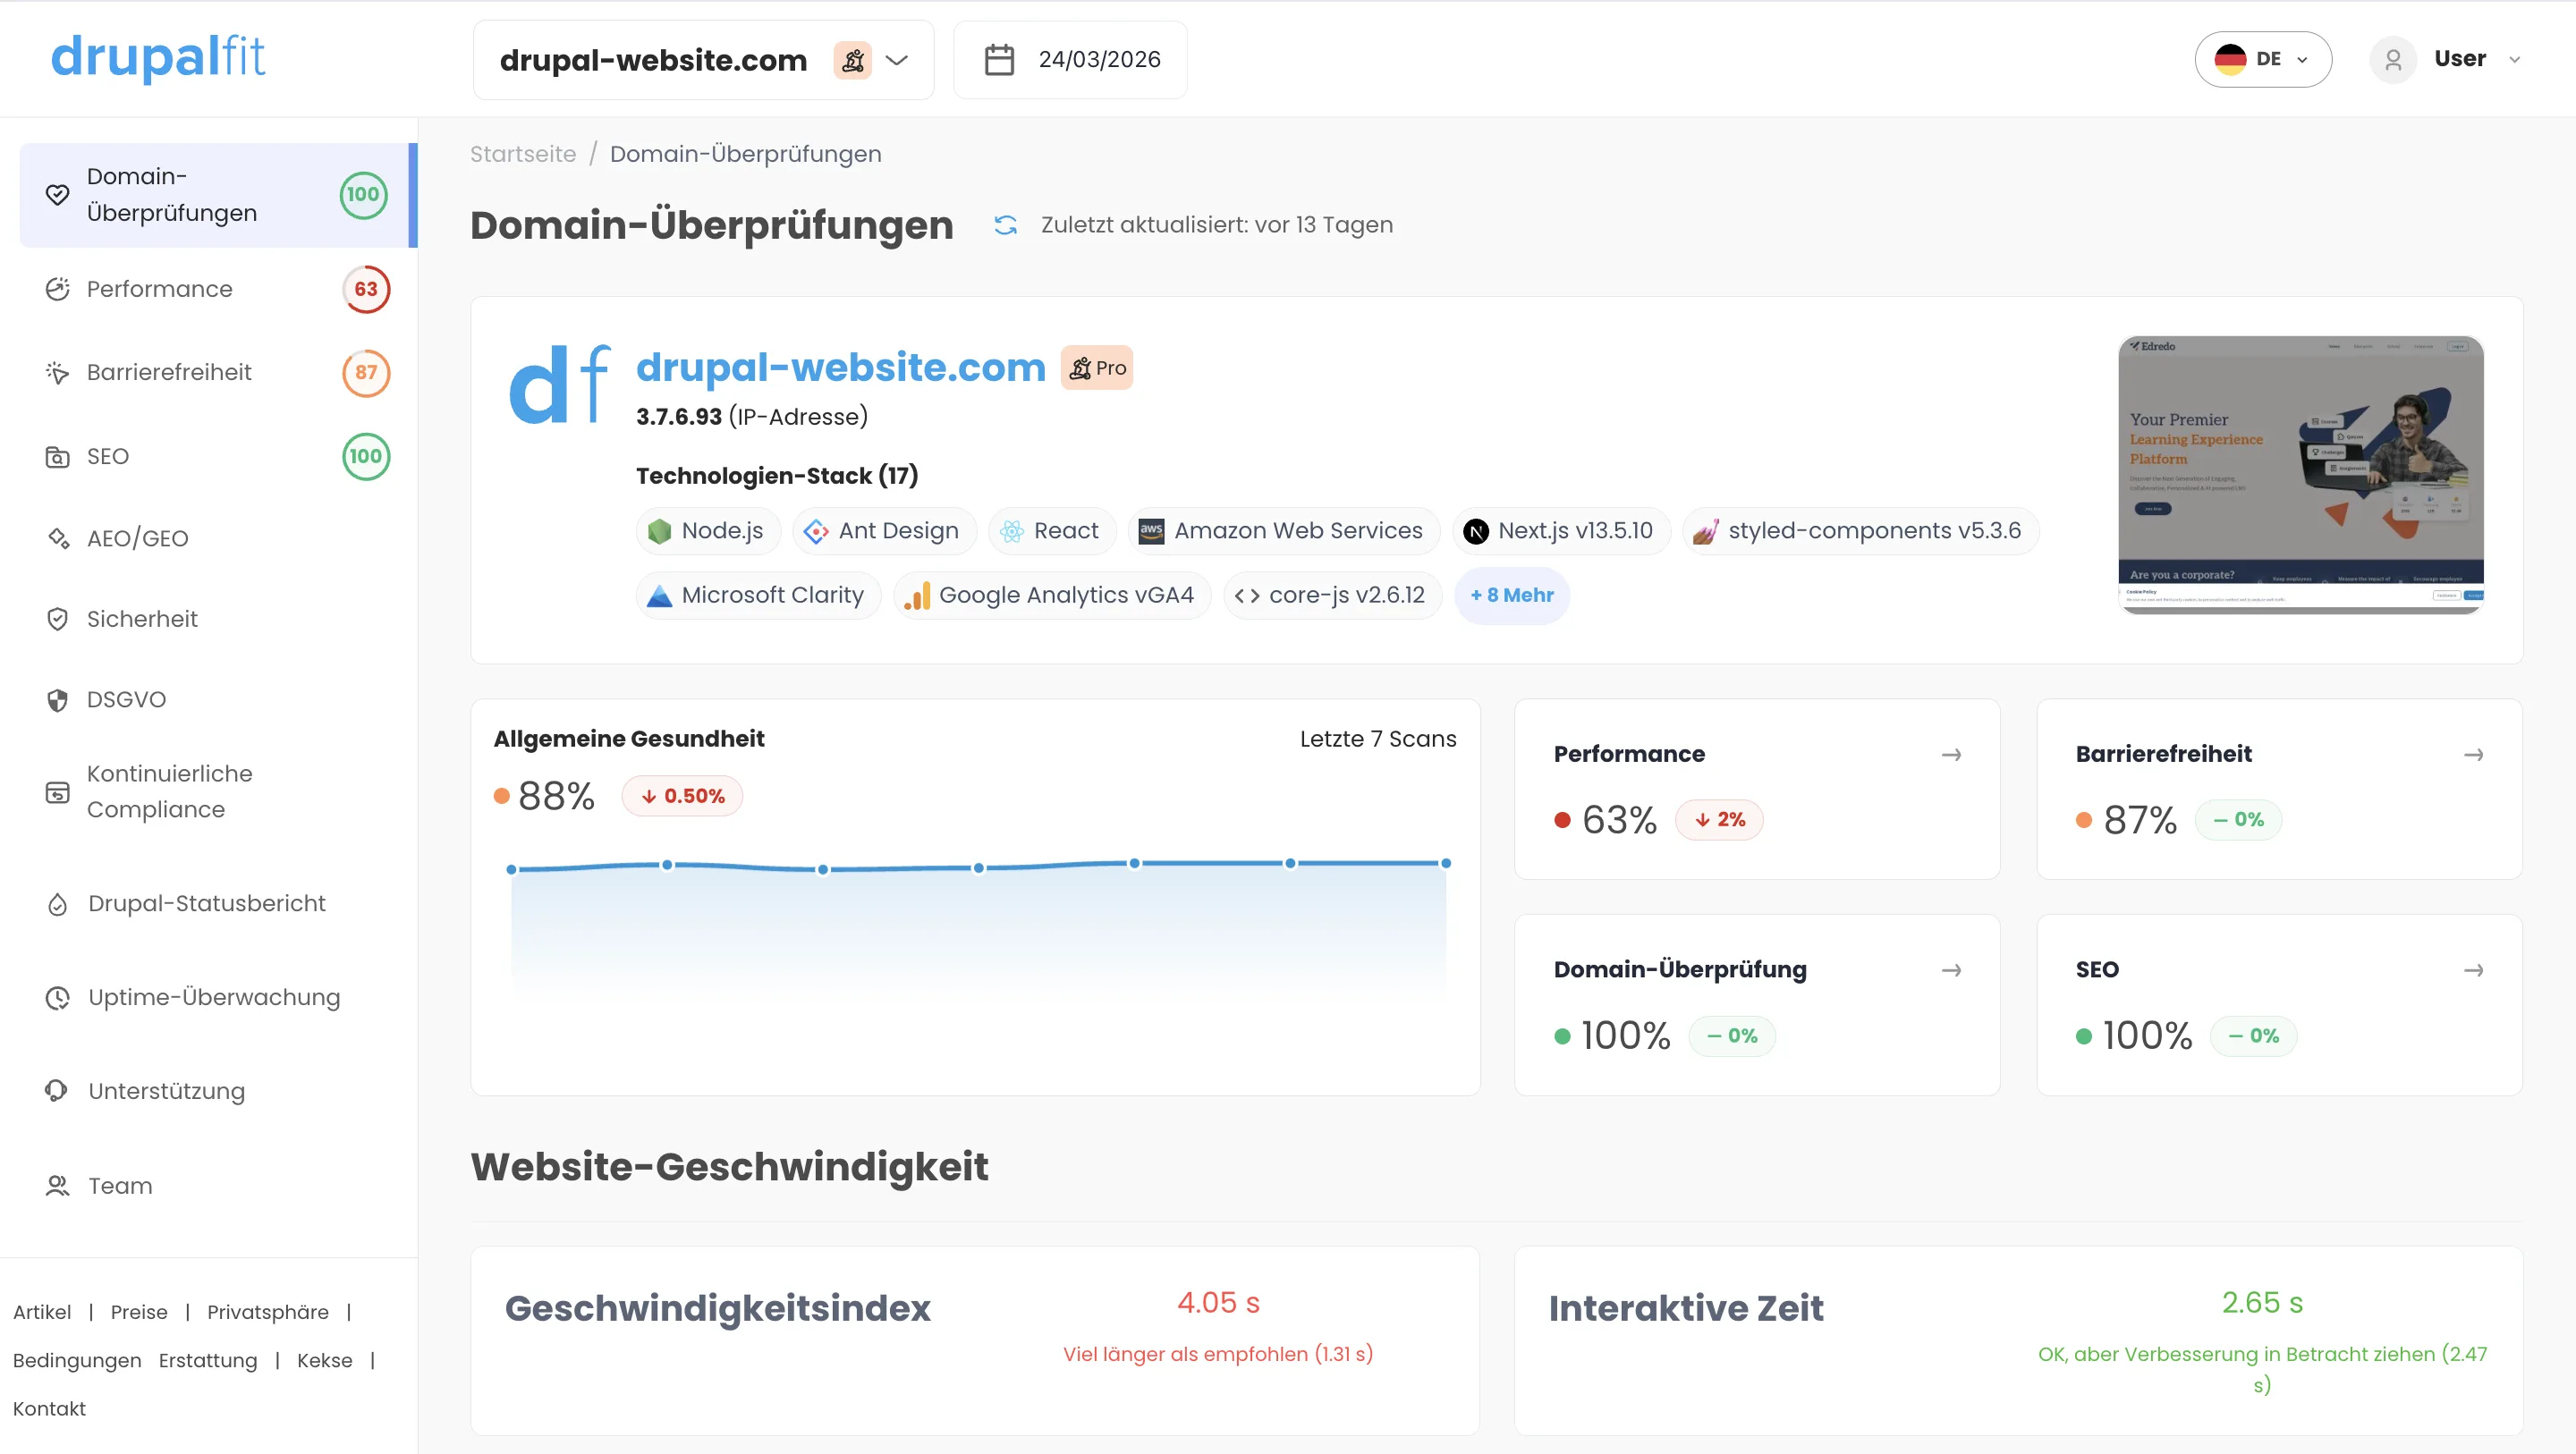This screenshot has height=1454, width=2576.
Task: Click the Startseite breadcrumb link
Action: tap(523, 154)
